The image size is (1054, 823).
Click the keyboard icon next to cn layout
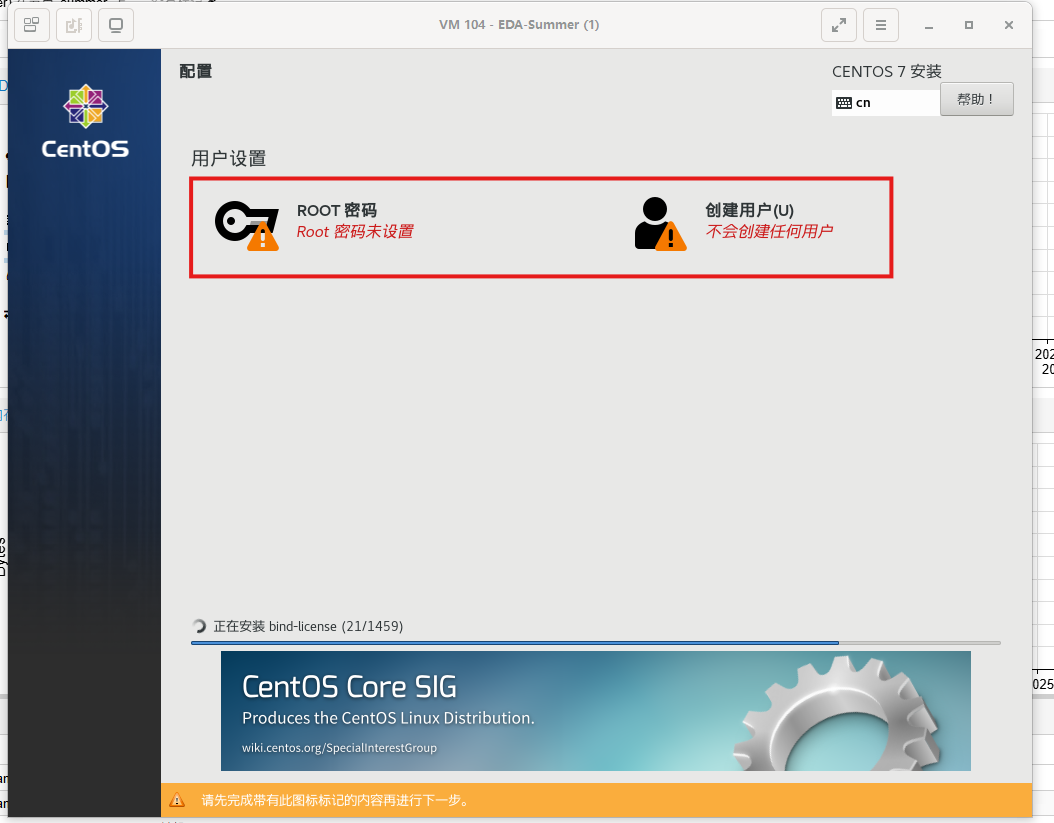846,101
